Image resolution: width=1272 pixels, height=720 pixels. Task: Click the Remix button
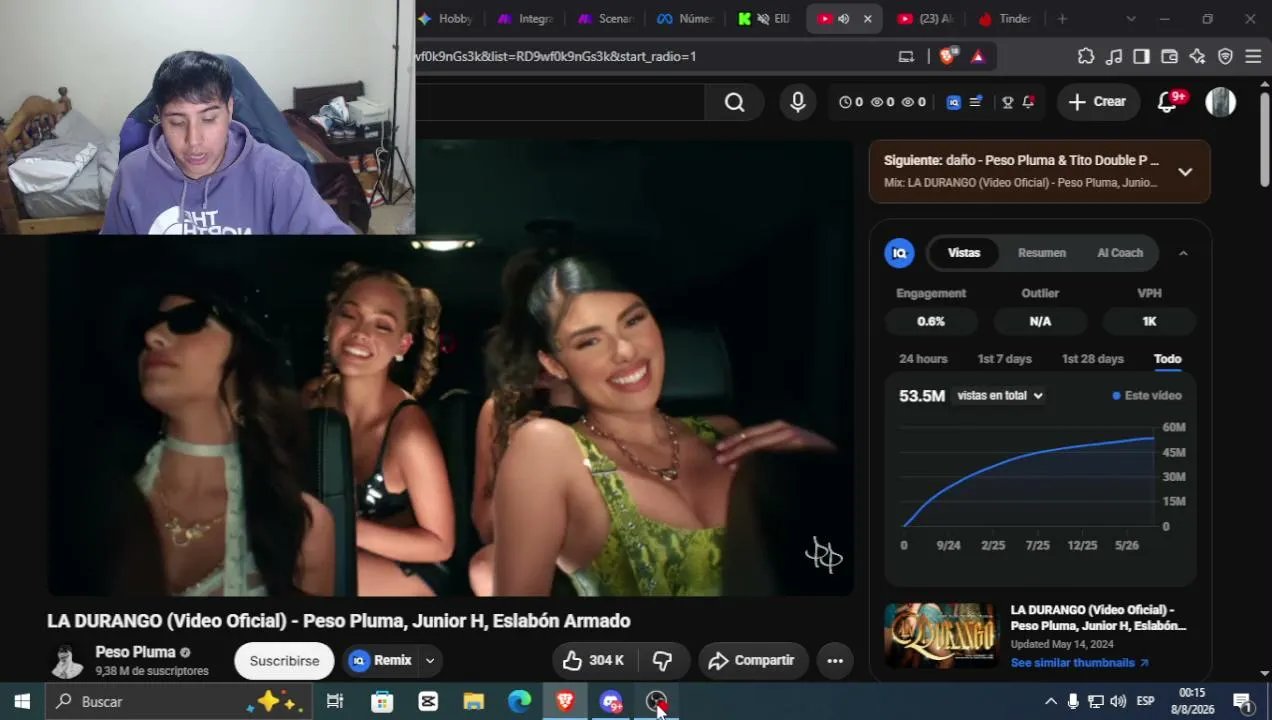click(x=381, y=660)
